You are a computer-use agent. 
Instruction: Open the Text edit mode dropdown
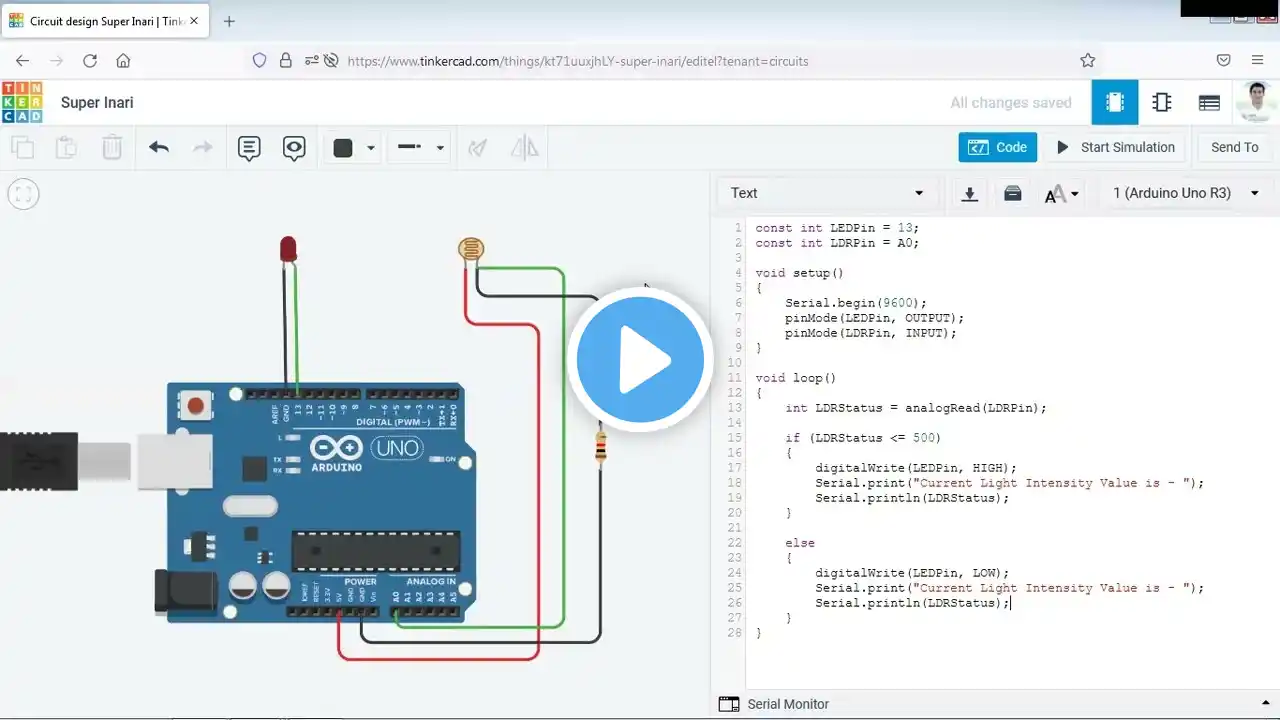click(826, 193)
